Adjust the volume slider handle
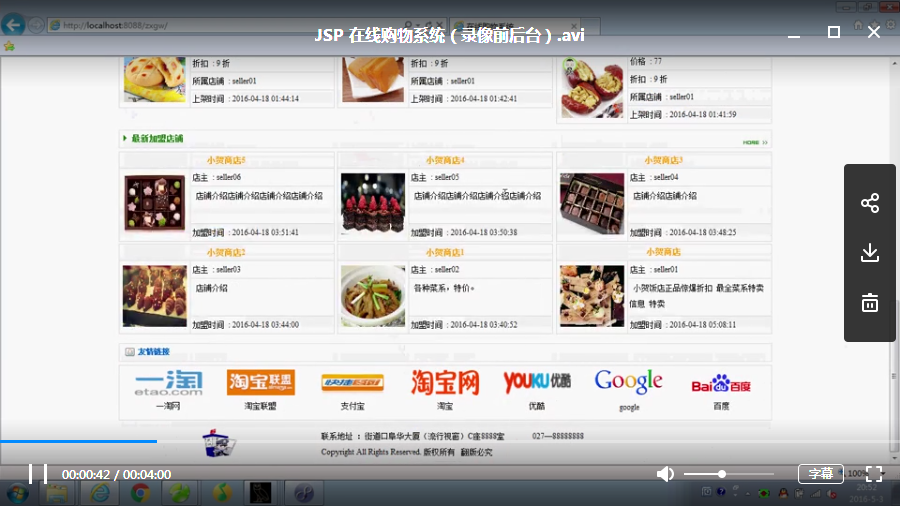 click(721, 474)
